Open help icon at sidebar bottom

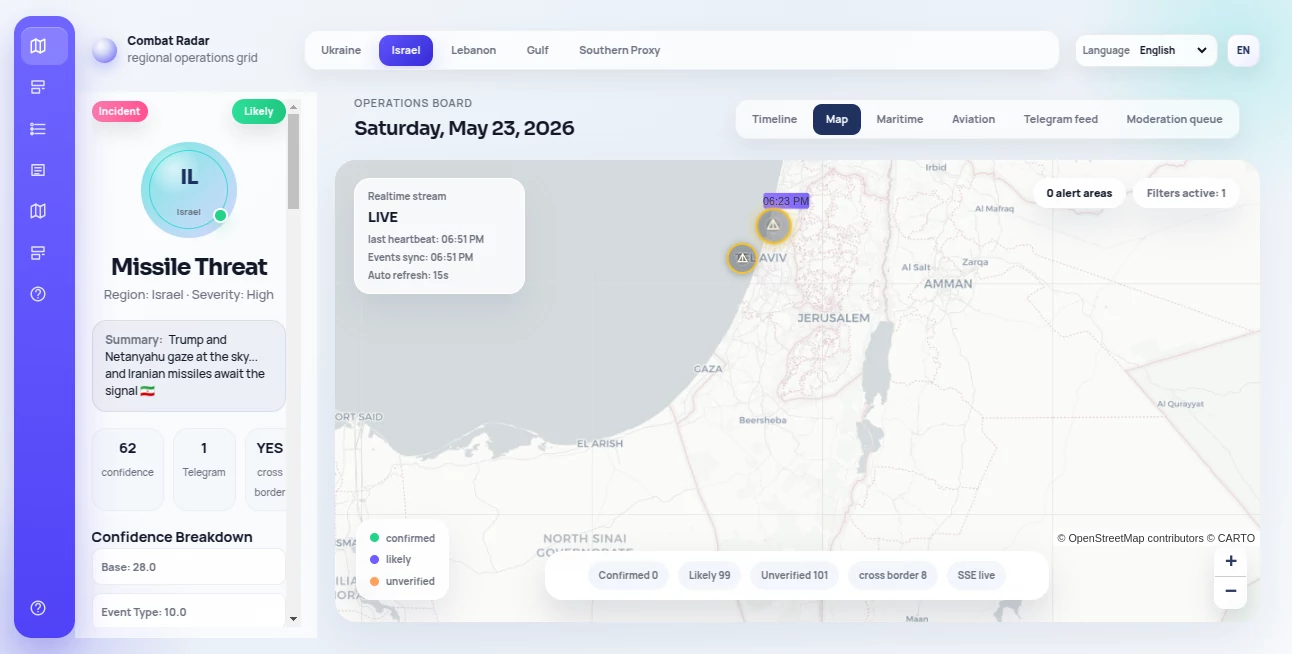coord(38,608)
